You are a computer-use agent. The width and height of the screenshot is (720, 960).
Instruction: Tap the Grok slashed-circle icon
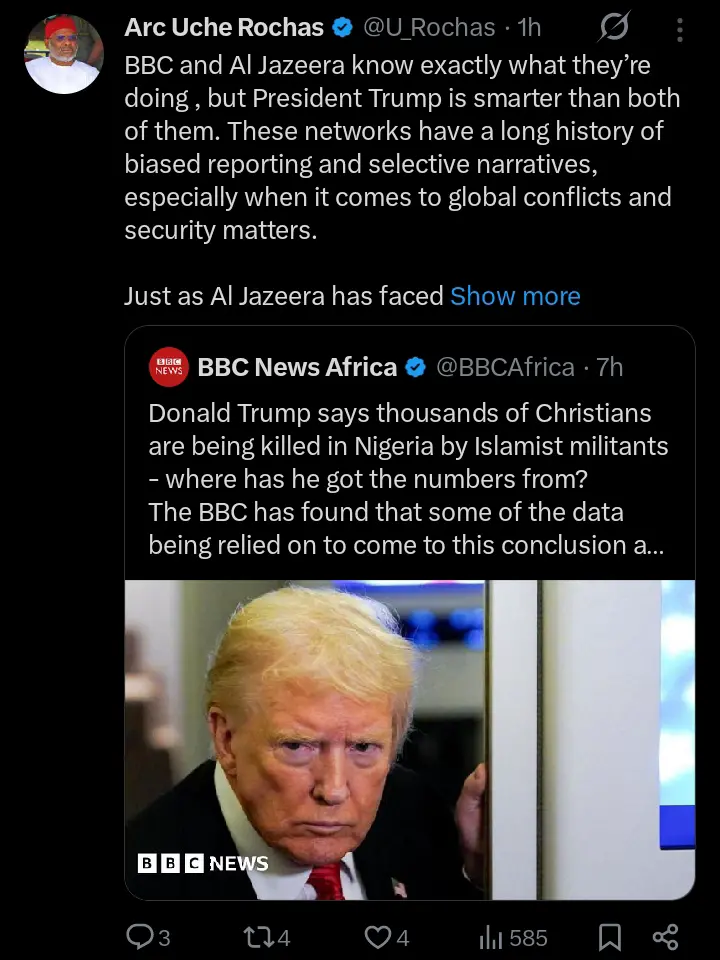[x=613, y=29]
